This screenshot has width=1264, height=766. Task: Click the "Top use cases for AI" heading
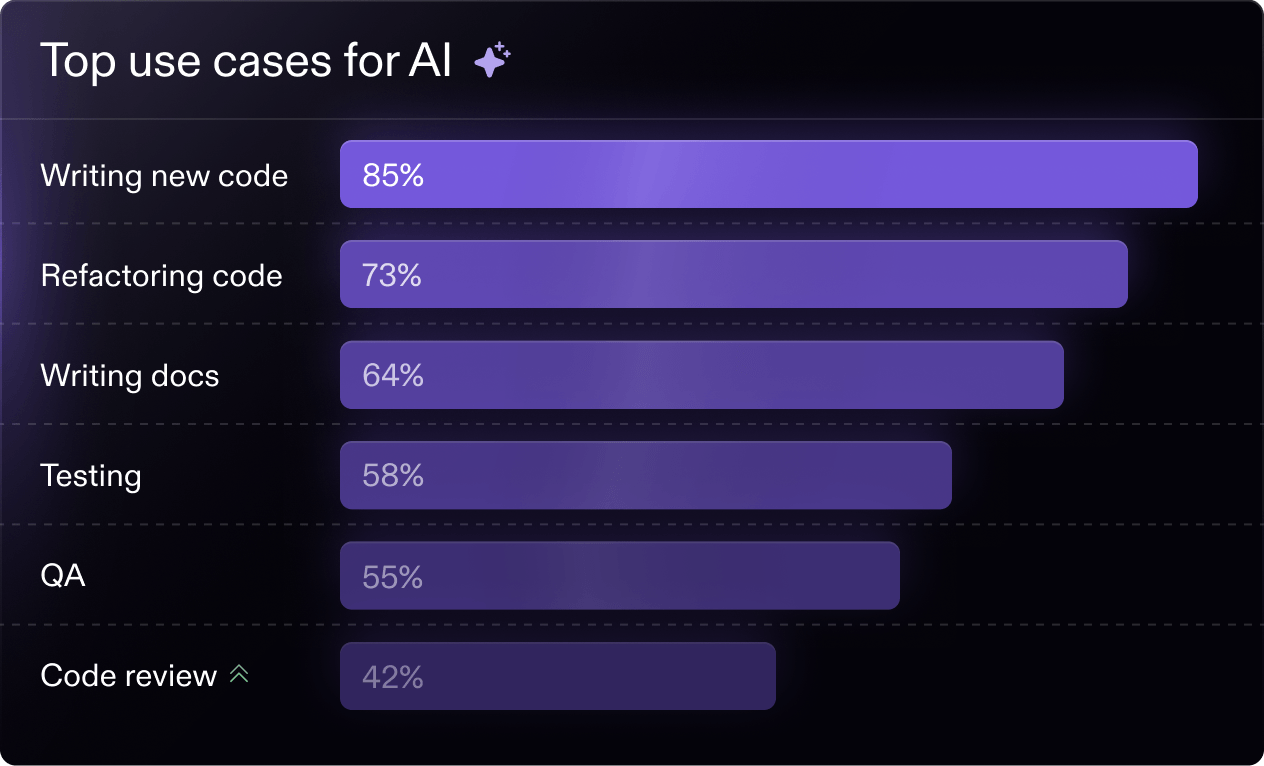pos(245,62)
